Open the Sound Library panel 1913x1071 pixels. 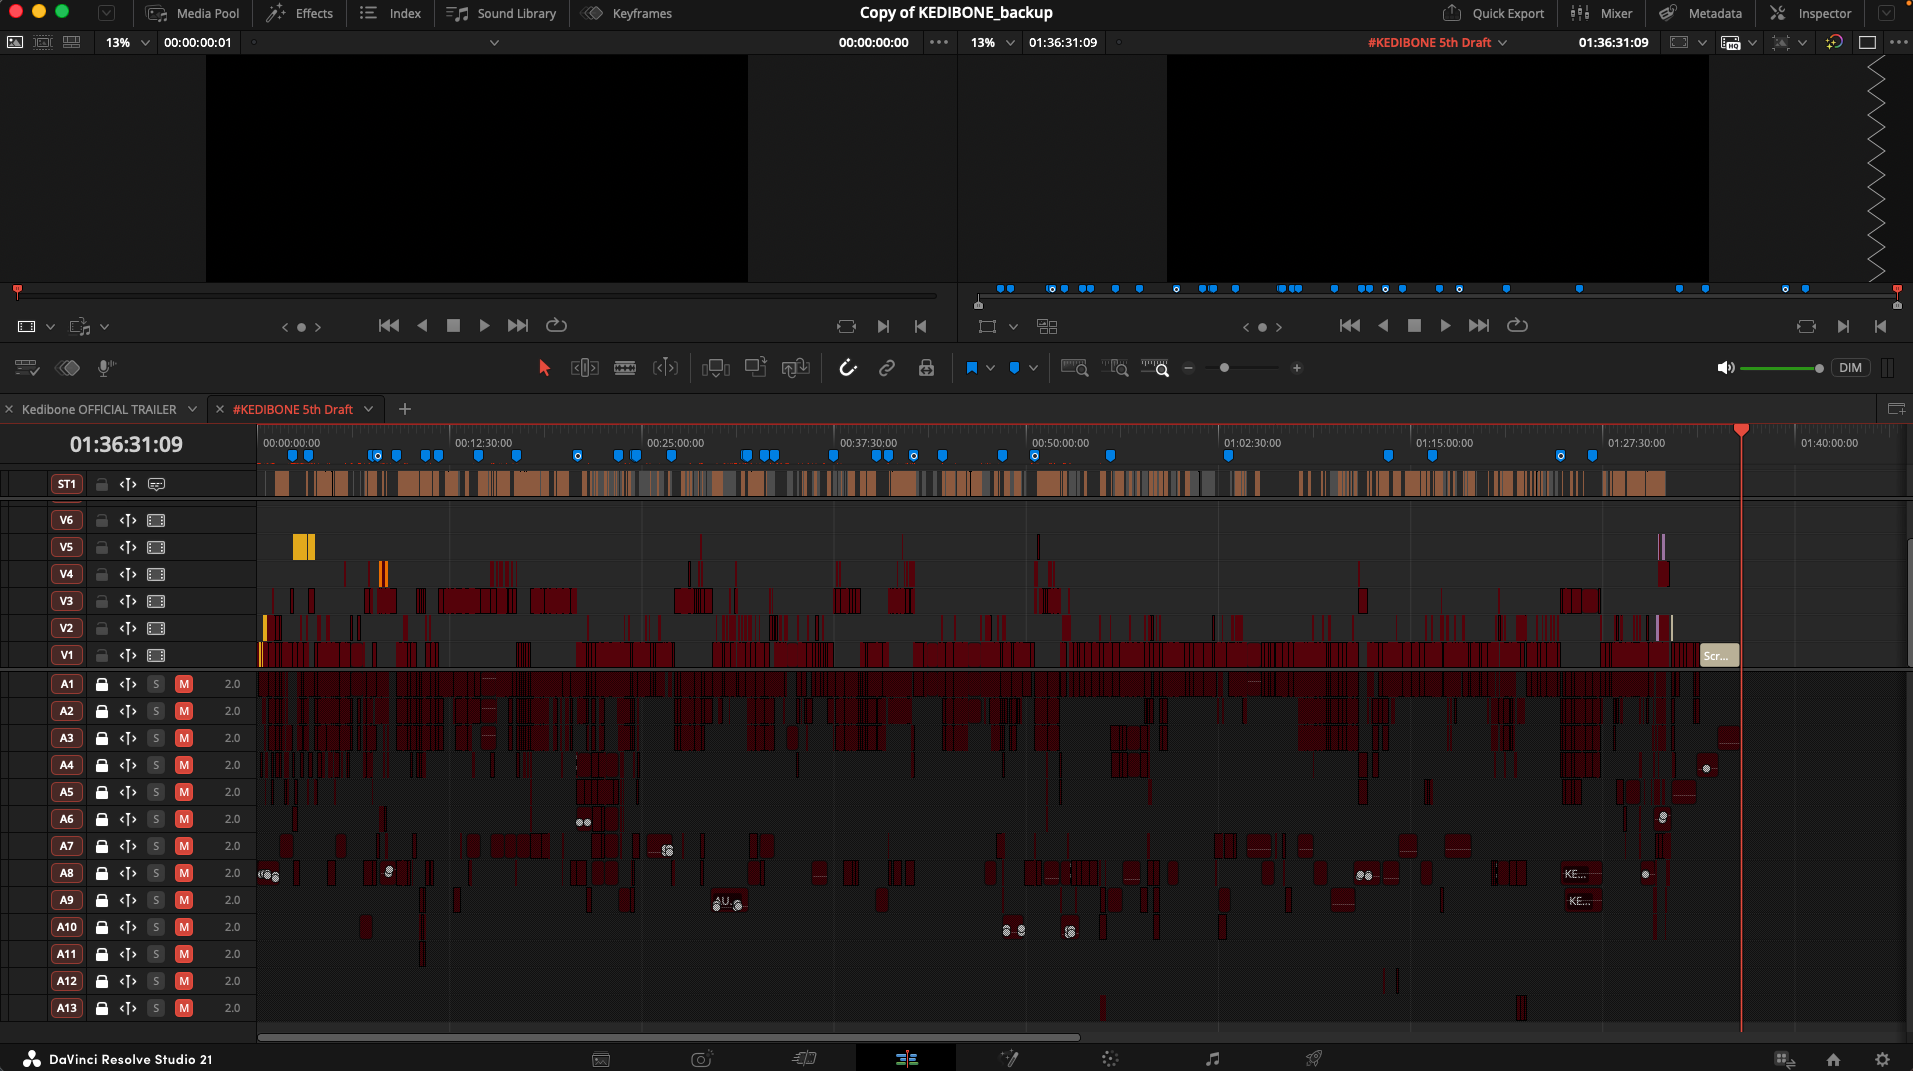click(x=501, y=13)
